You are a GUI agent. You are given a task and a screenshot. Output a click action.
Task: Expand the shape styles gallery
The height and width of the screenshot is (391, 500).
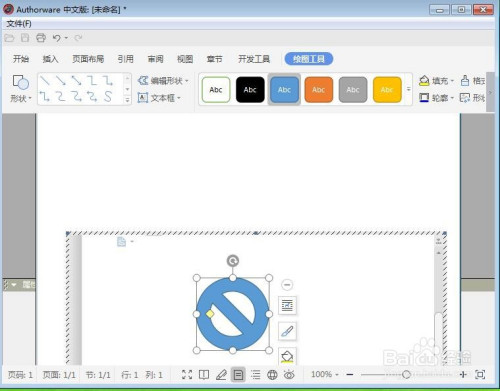408,89
